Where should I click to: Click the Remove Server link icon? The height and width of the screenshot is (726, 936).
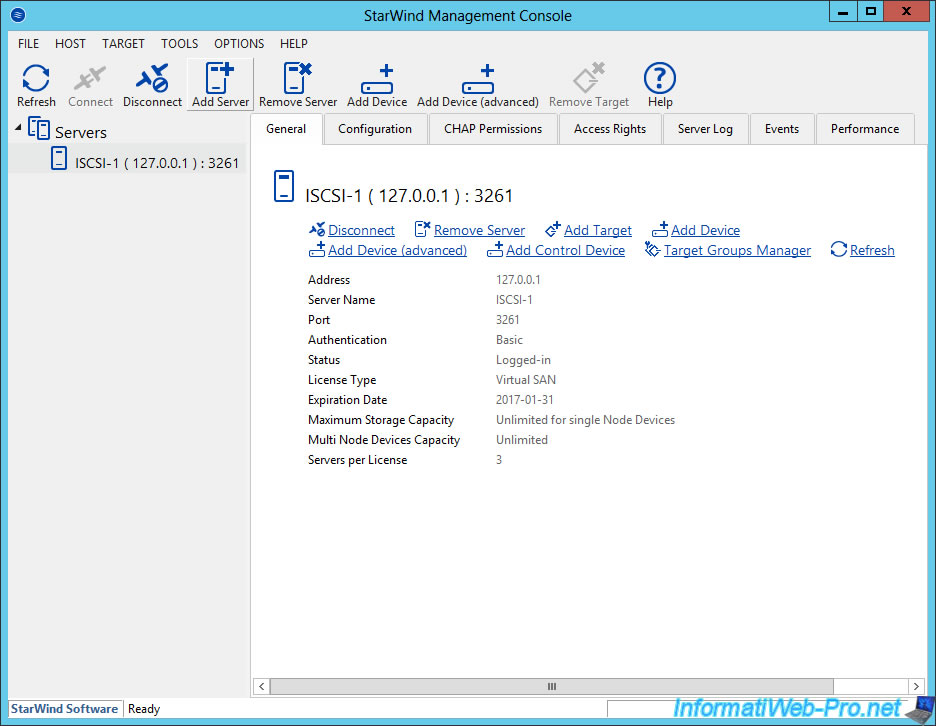[x=422, y=229]
